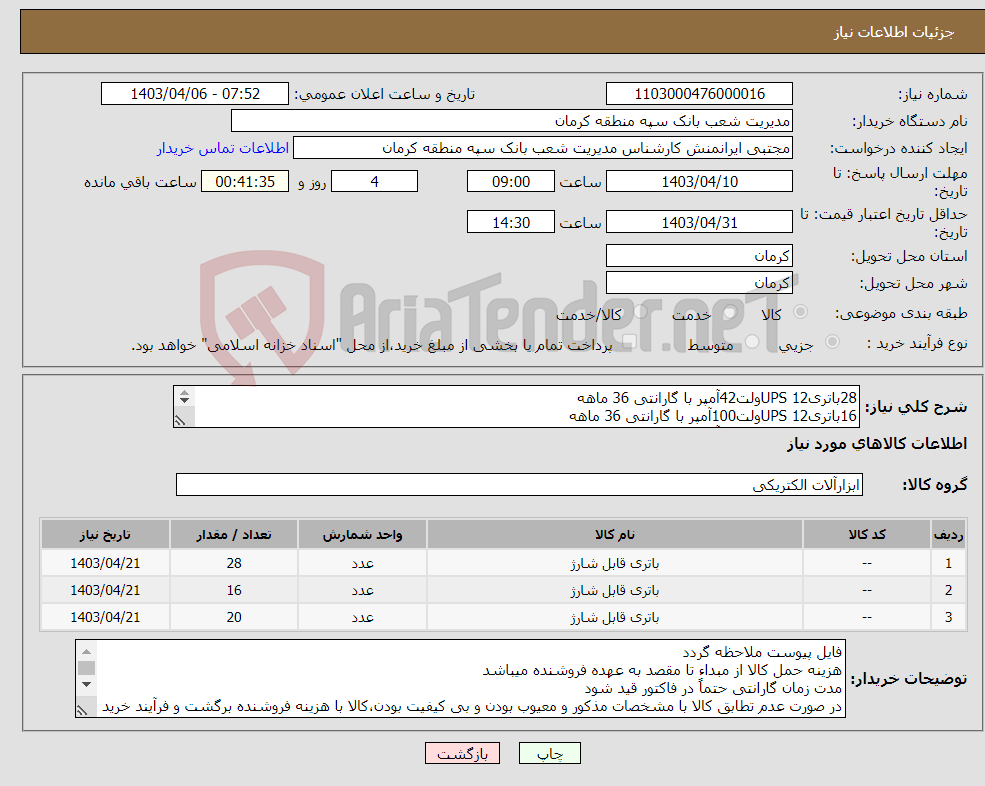Click need date in row 3

pyautogui.click(x=105, y=618)
